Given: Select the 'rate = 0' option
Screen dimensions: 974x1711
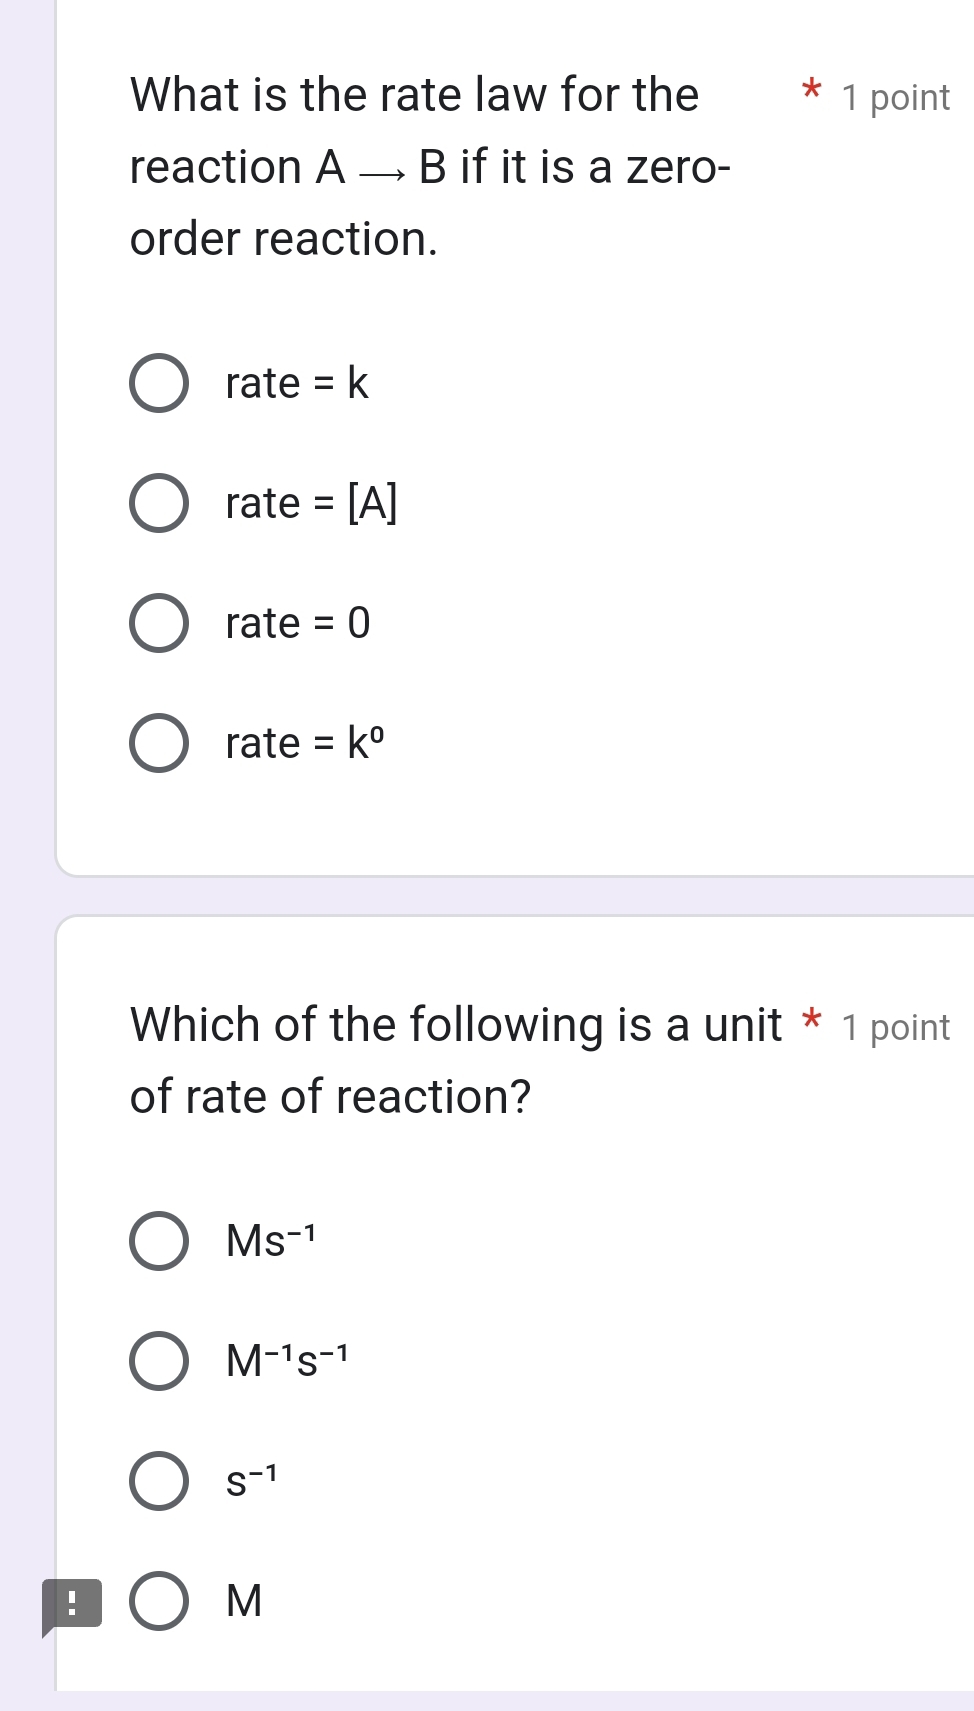Looking at the screenshot, I should pos(297,623).
